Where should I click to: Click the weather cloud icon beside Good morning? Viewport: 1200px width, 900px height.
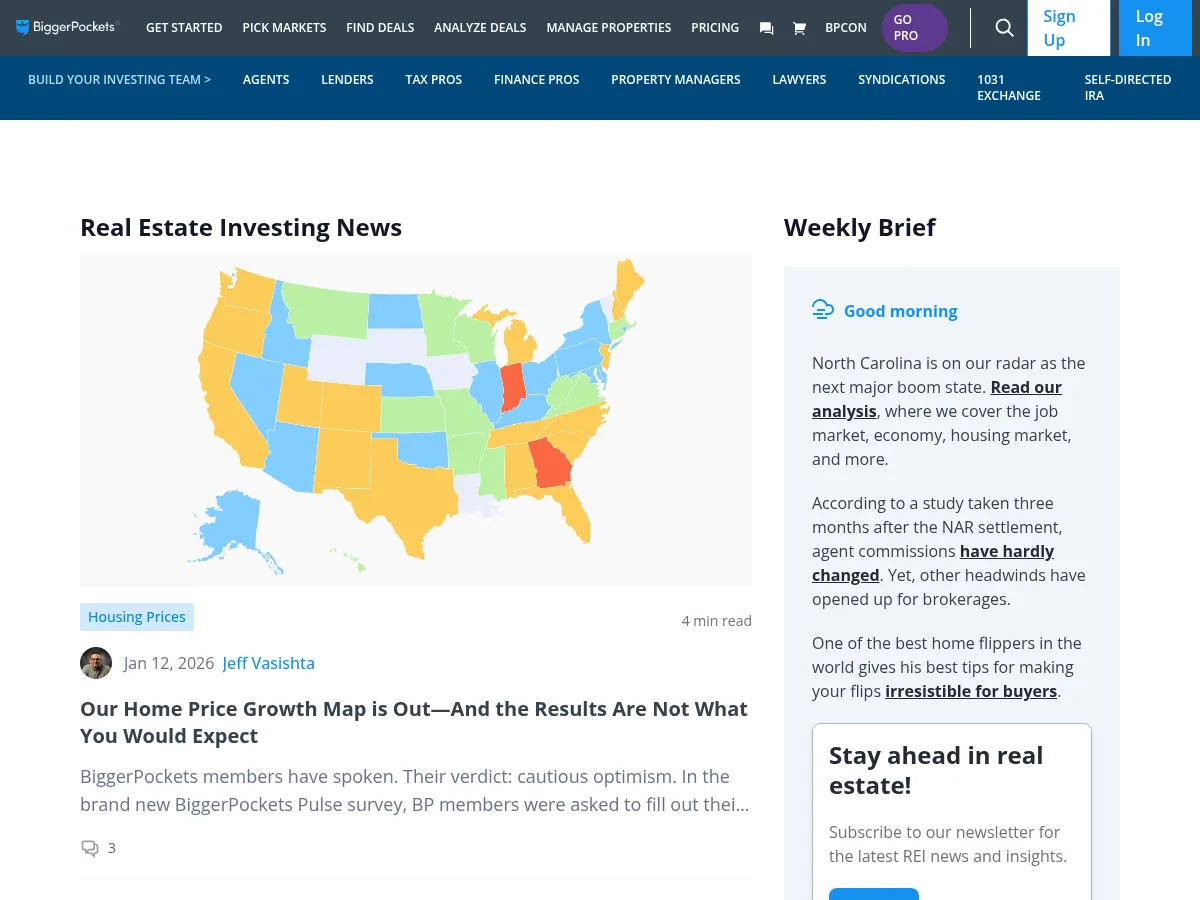point(823,310)
